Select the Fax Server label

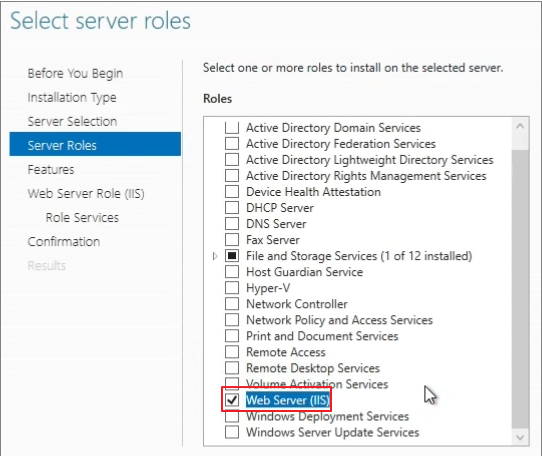pyautogui.click(x=273, y=240)
